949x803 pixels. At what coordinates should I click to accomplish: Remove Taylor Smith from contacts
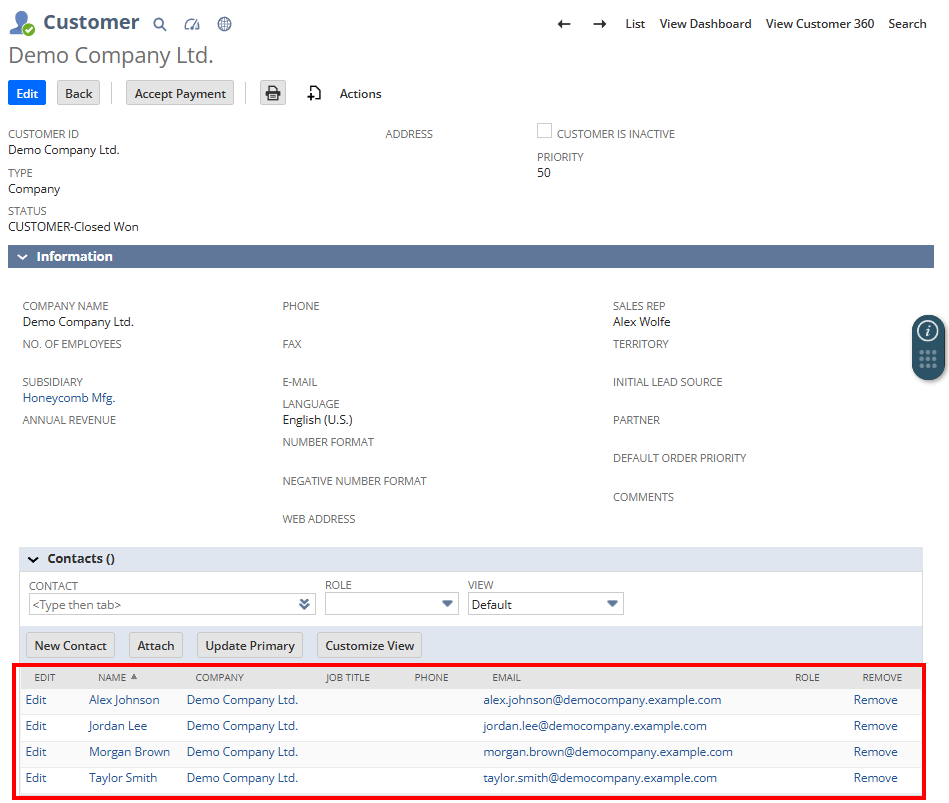pos(875,778)
